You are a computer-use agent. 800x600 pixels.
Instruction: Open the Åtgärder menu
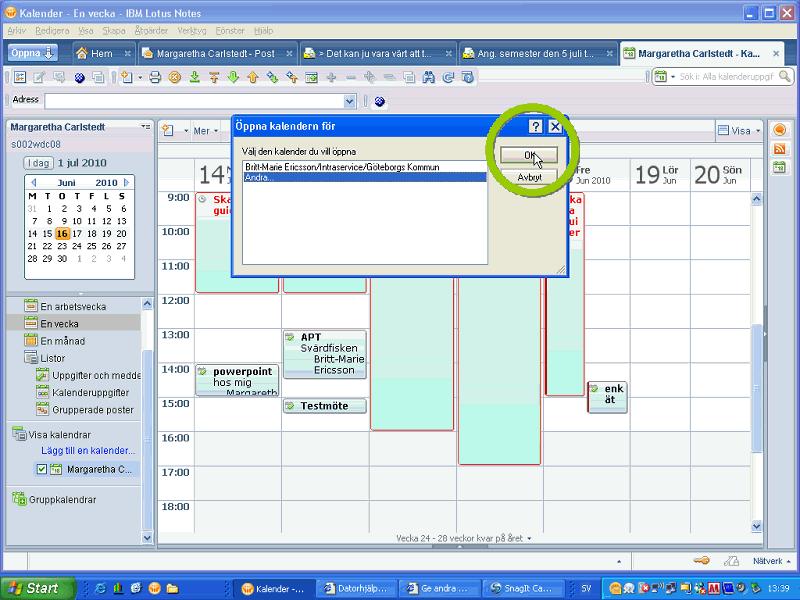[x=152, y=31]
